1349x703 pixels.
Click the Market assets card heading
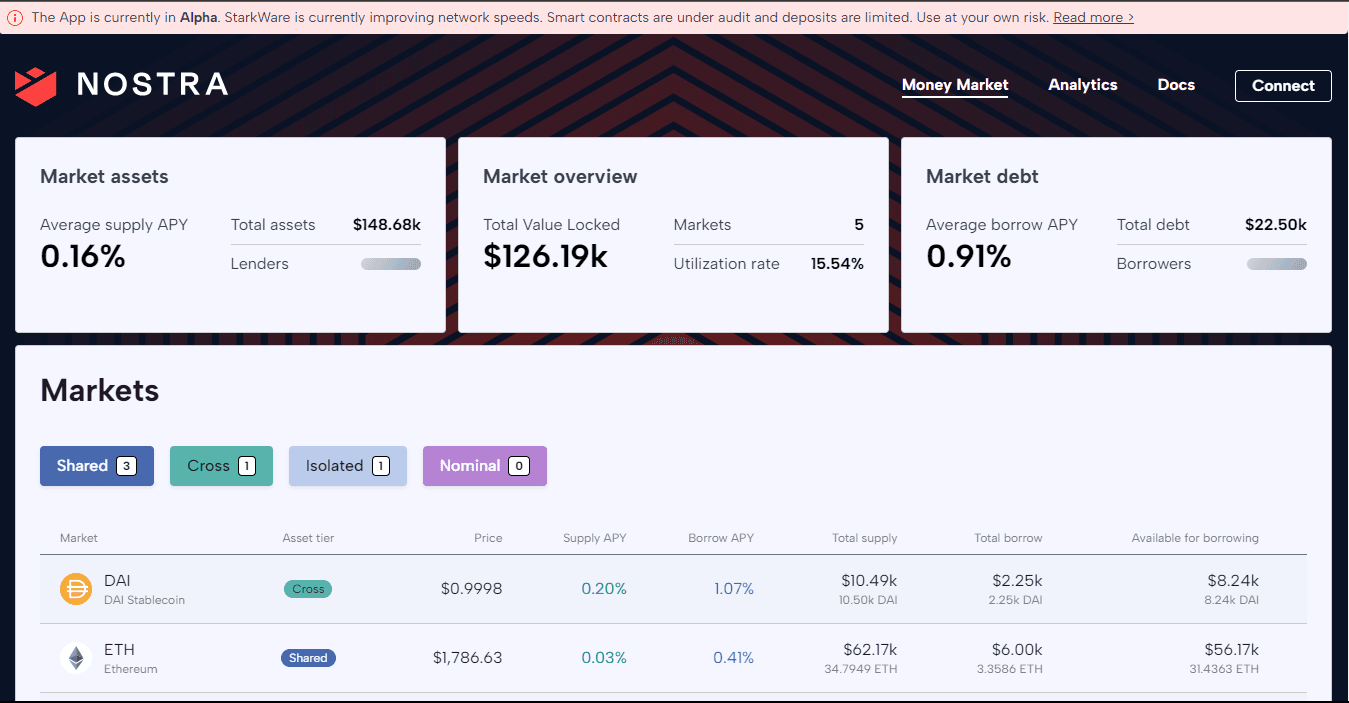(x=105, y=176)
